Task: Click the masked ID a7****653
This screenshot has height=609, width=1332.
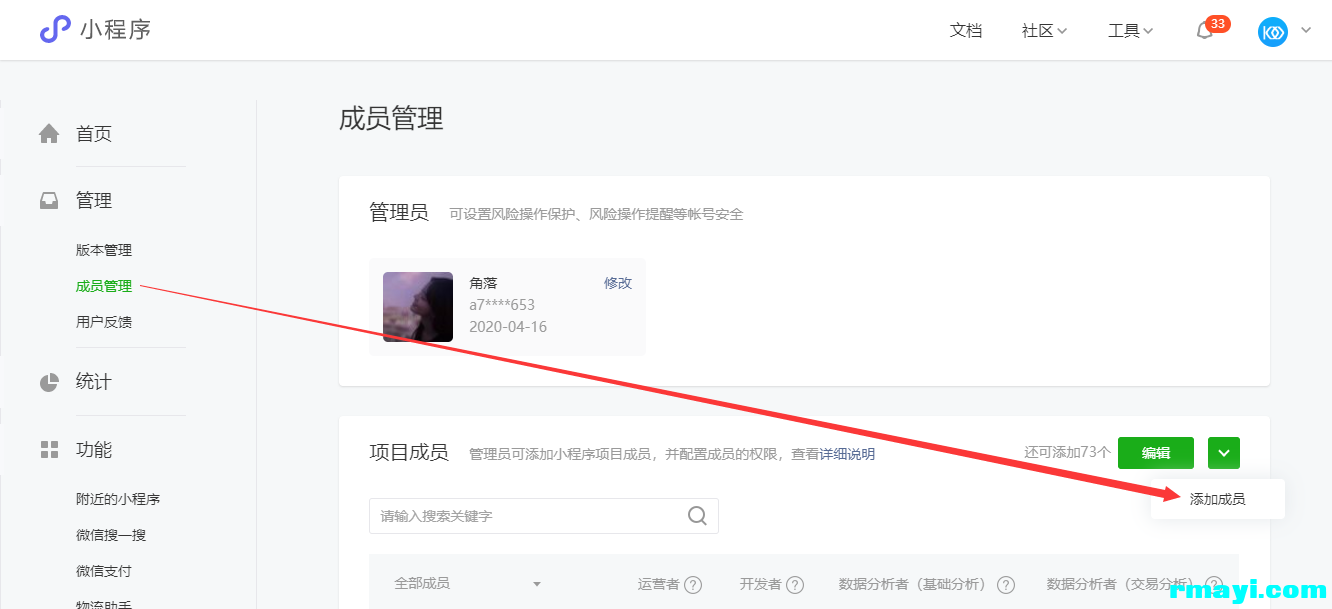Action: click(502, 305)
